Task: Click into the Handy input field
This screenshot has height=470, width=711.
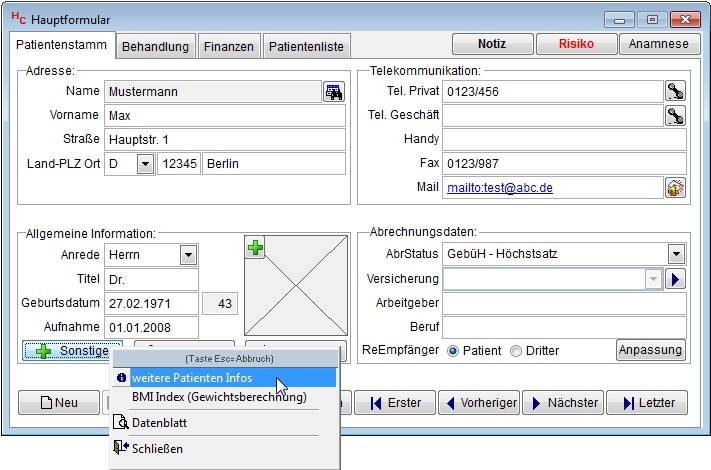Action: tap(564, 139)
